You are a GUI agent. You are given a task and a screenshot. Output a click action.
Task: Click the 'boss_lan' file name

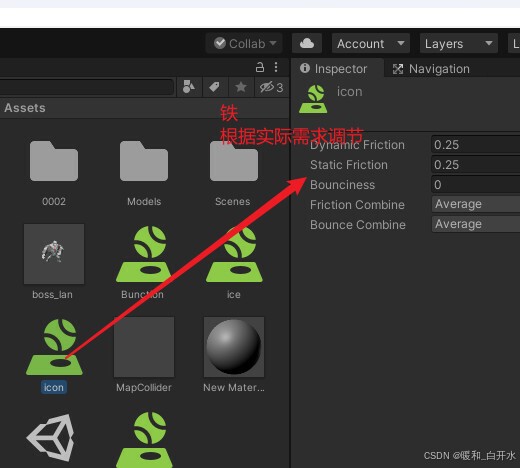(x=52, y=295)
